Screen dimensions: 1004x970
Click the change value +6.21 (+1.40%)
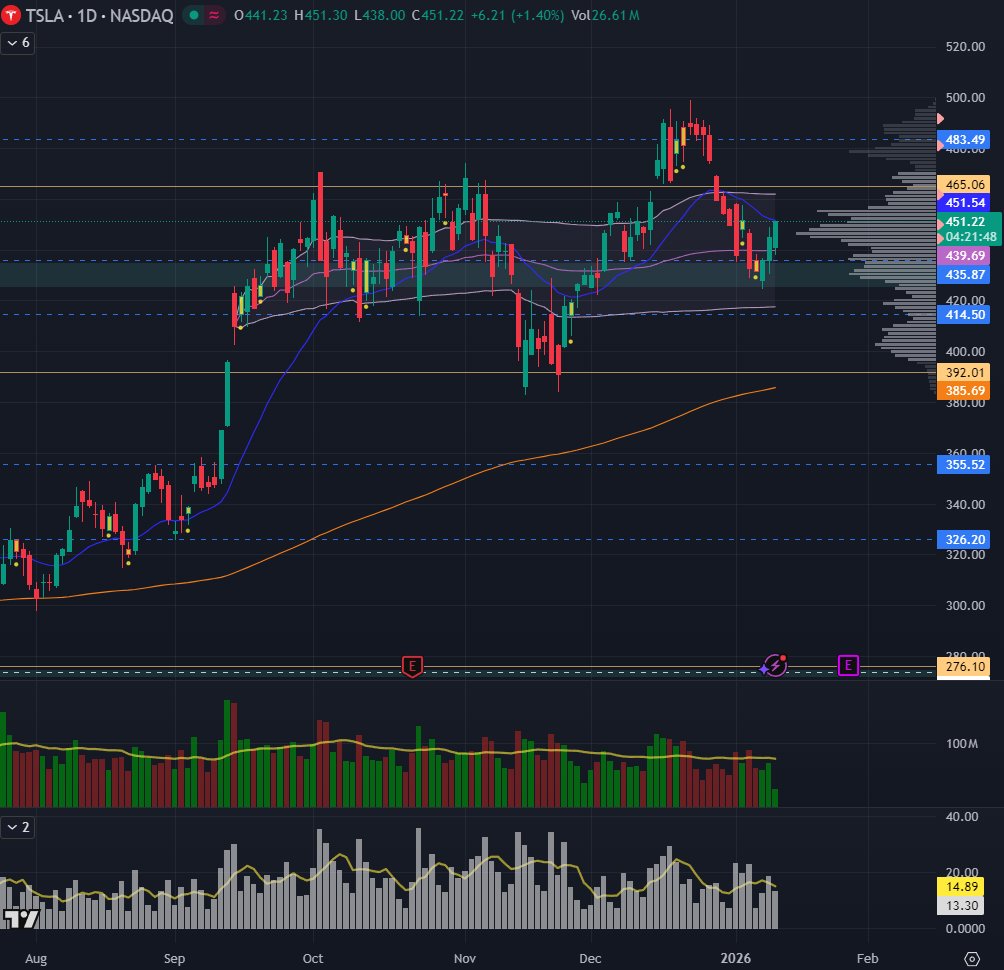517,15
